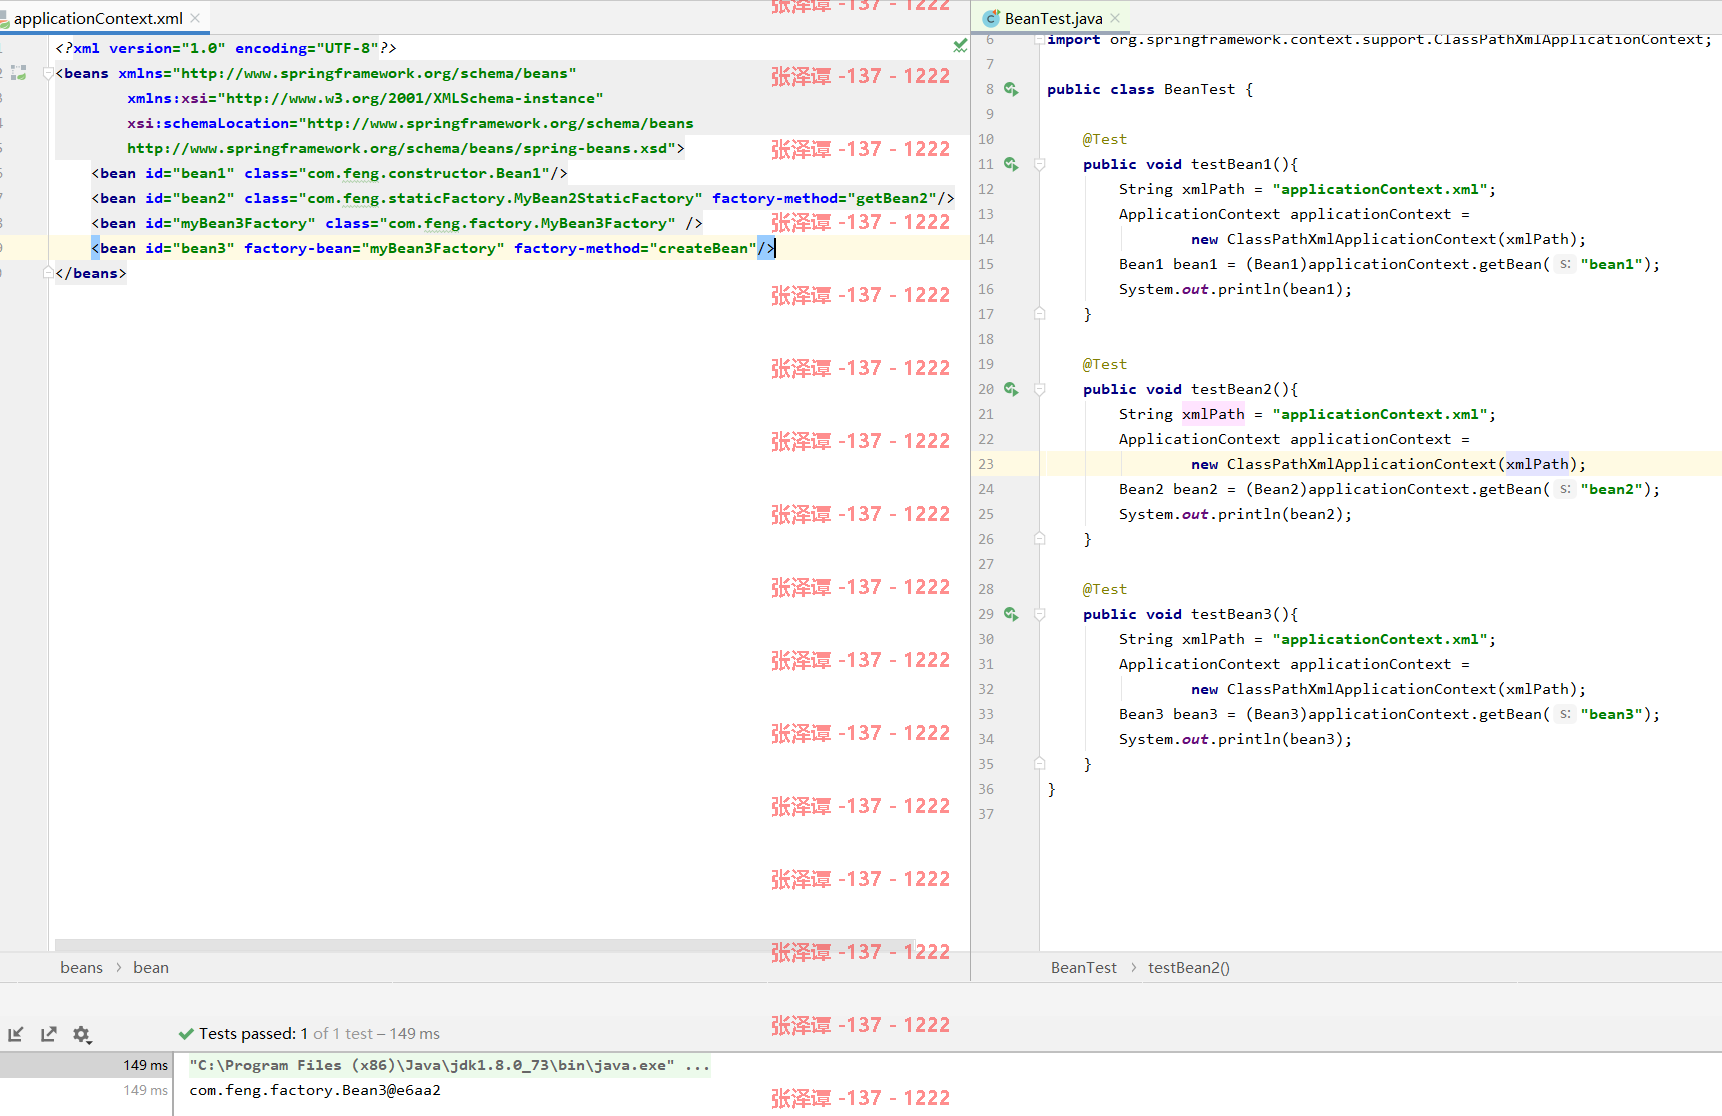Viewport: 1722px width, 1116px height.
Task: Click line number 37 in Java gutter
Action: coord(986,814)
